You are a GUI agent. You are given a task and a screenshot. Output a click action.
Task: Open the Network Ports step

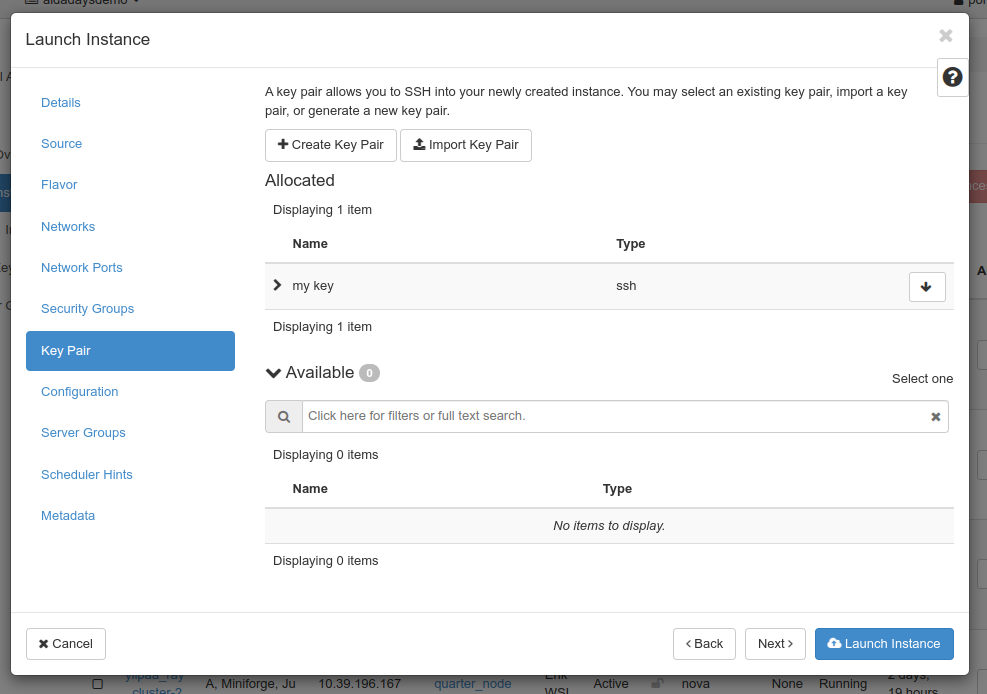82,267
